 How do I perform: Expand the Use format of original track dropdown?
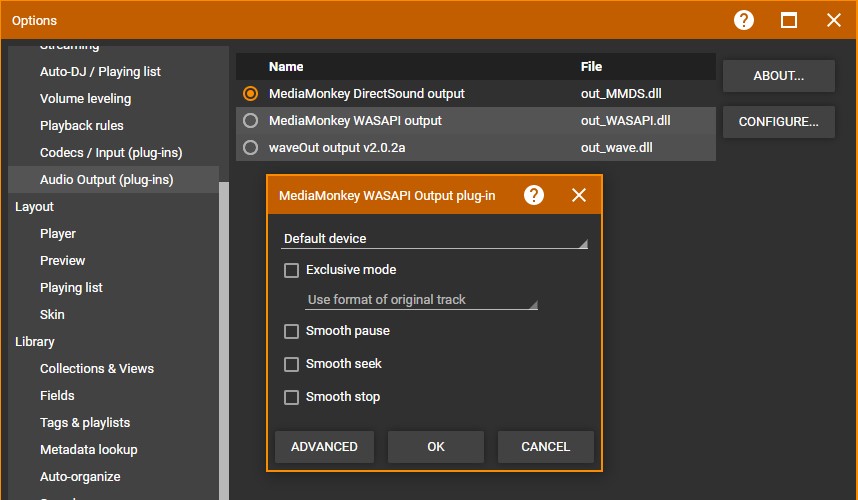click(x=421, y=300)
